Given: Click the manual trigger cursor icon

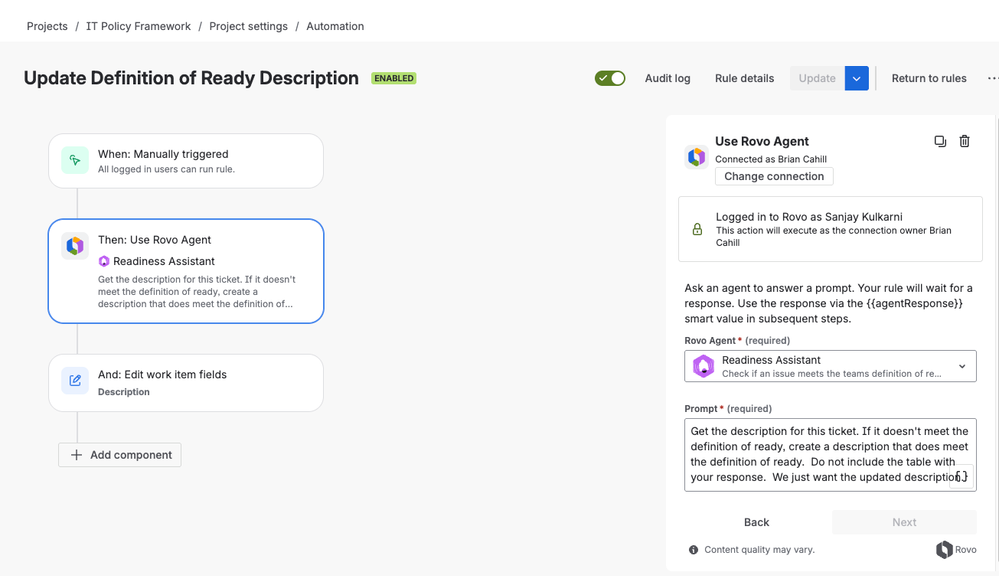Looking at the screenshot, I should (75, 161).
